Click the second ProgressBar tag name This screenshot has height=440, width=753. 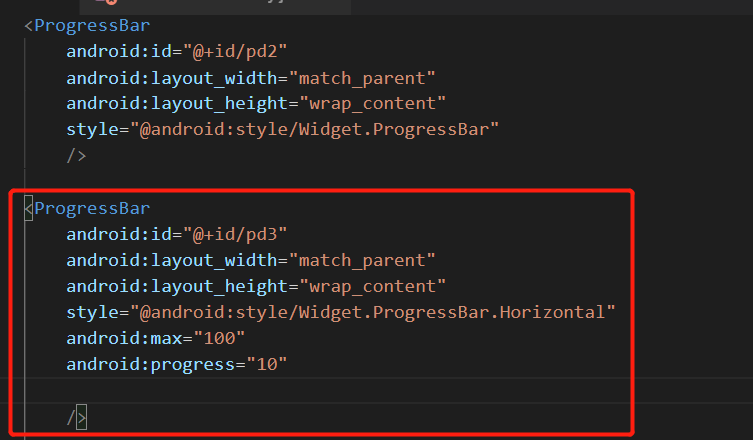click(x=92, y=208)
